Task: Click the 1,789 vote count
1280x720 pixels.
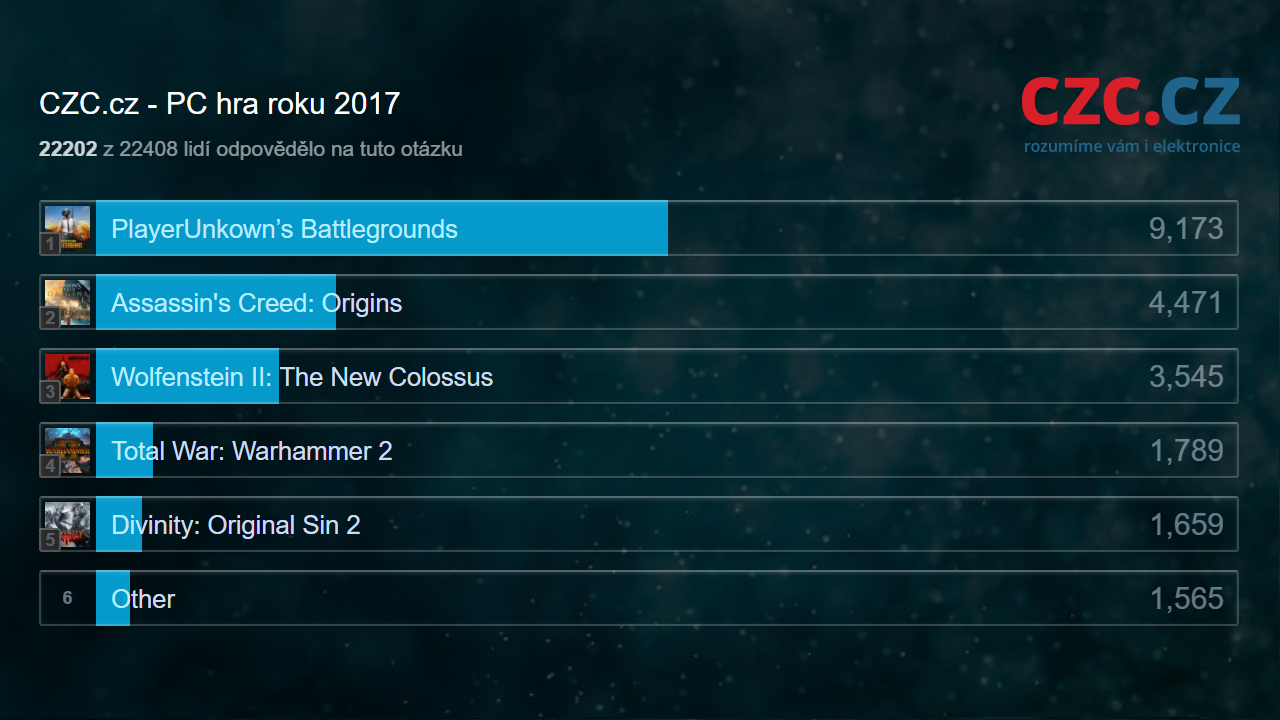Action: pos(1186,451)
